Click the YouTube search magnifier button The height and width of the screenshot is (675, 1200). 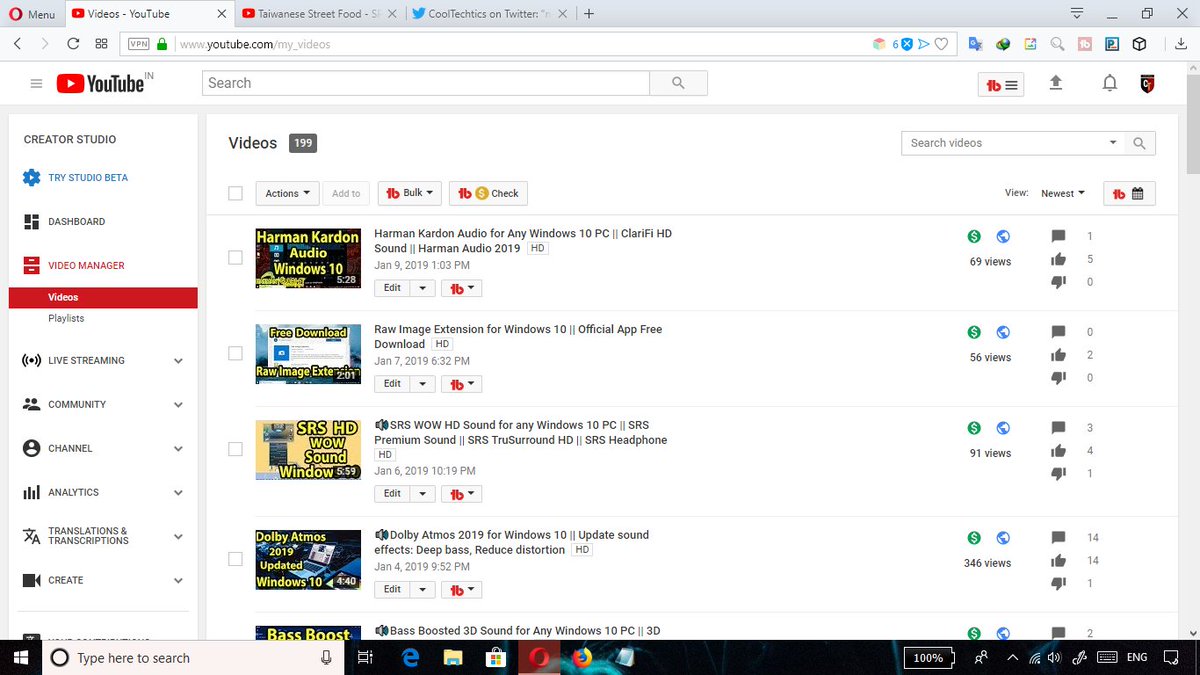[x=678, y=83]
